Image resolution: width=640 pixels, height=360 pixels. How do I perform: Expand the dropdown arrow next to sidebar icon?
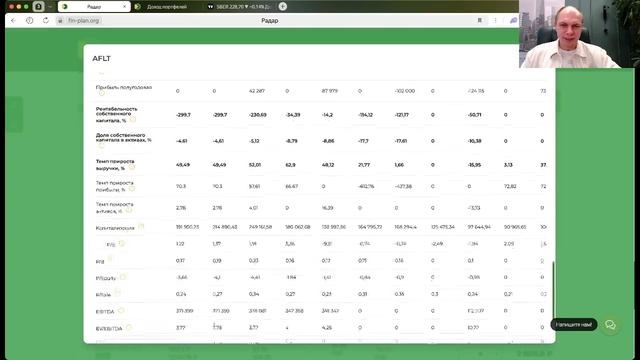point(50,7)
